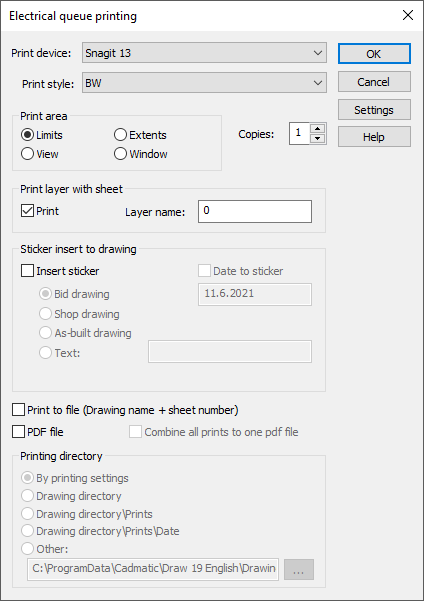Open the Print device dropdown
Screen dimensions: 424x601
coord(204,53)
